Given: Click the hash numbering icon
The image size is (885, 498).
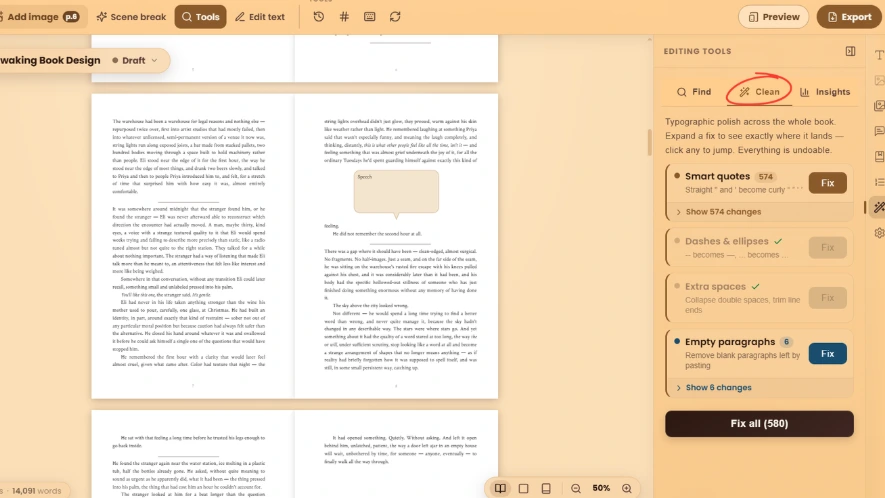Looking at the screenshot, I should tap(344, 17).
